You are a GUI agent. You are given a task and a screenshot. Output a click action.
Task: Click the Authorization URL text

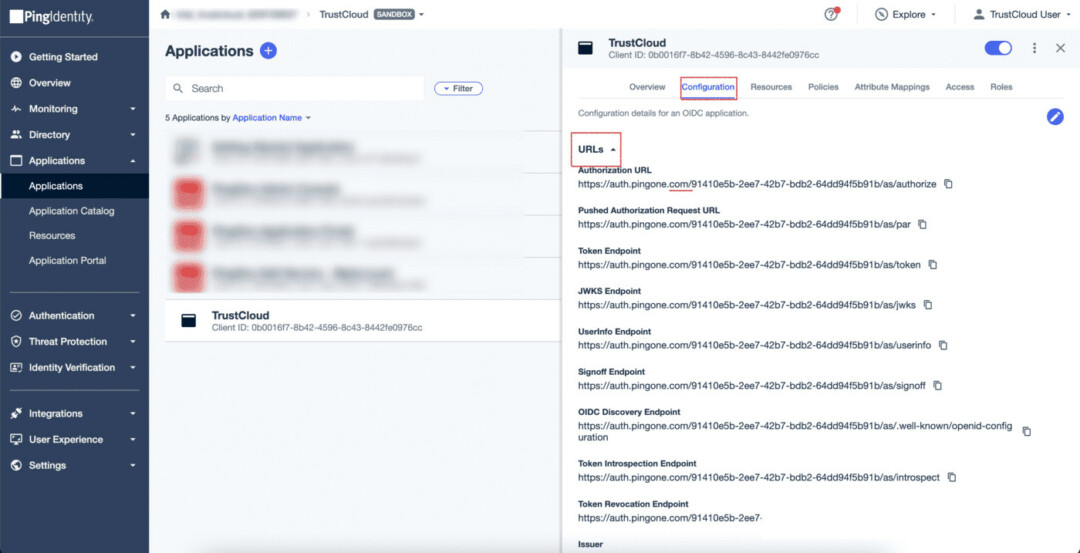pos(757,185)
